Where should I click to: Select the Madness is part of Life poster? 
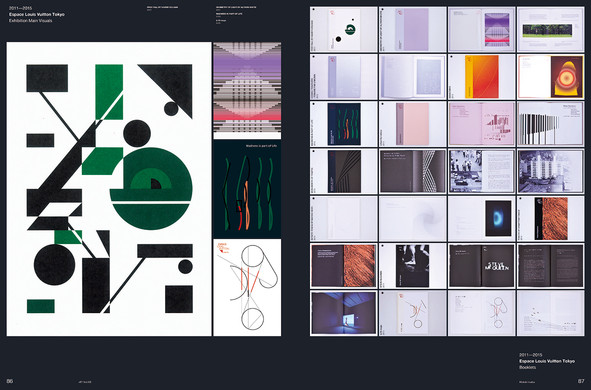pyautogui.click(x=247, y=189)
